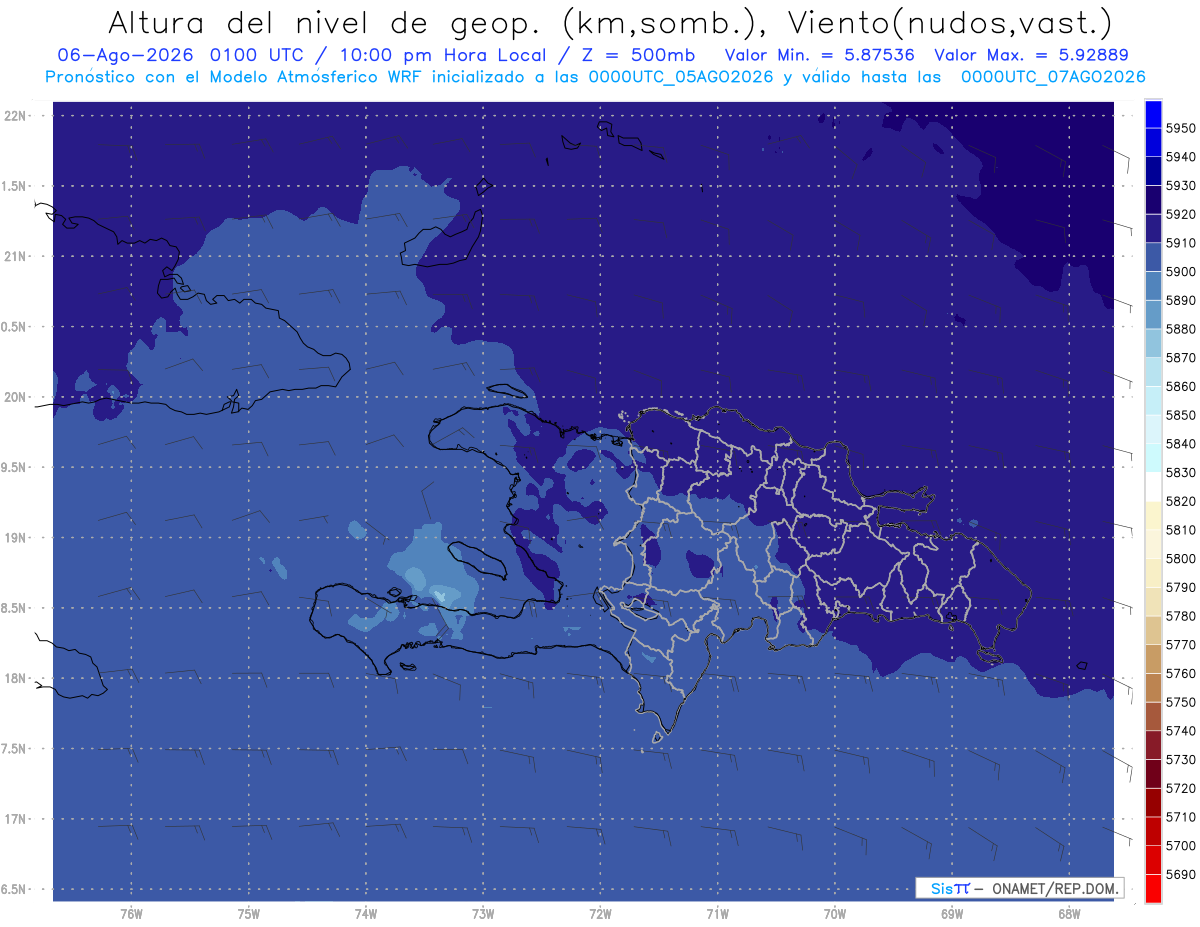Image resolution: width=1200 pixels, height=927 pixels.
Task: Click the dark red swatch between 5720 and 5730
Action: pos(1153,774)
